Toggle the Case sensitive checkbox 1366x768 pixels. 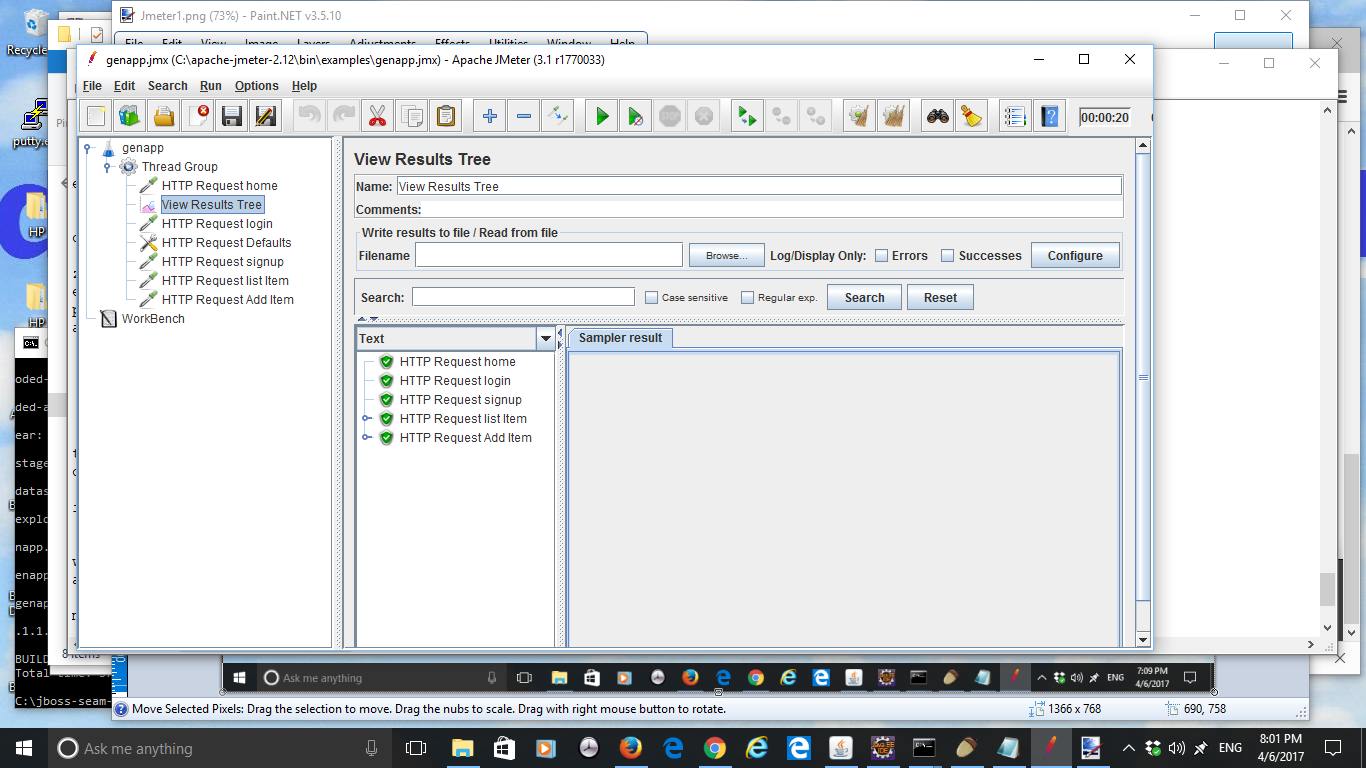[651, 298]
